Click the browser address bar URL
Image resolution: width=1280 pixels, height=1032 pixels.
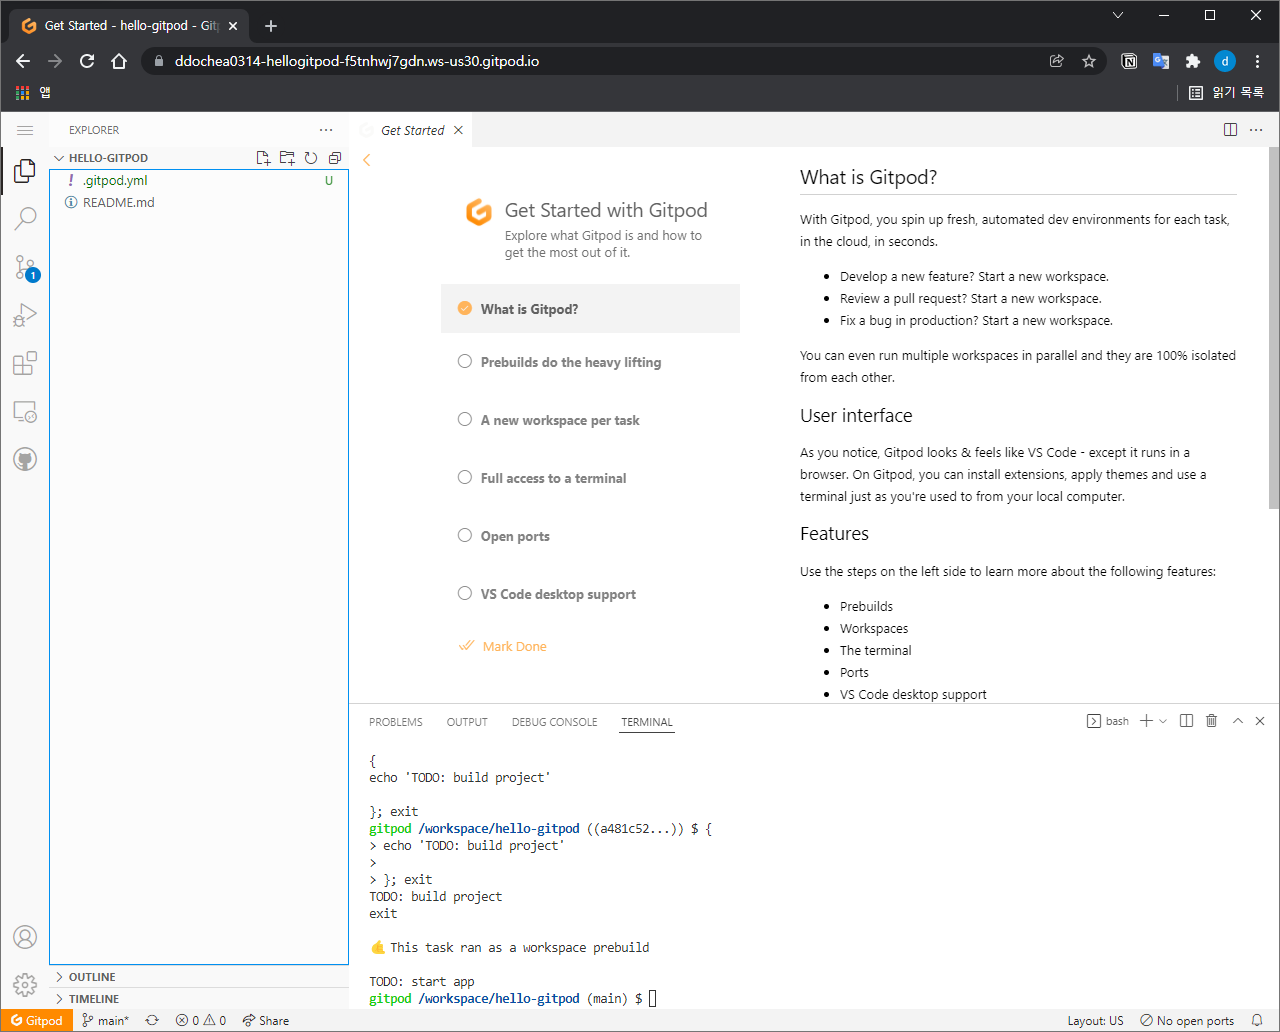coord(357,61)
